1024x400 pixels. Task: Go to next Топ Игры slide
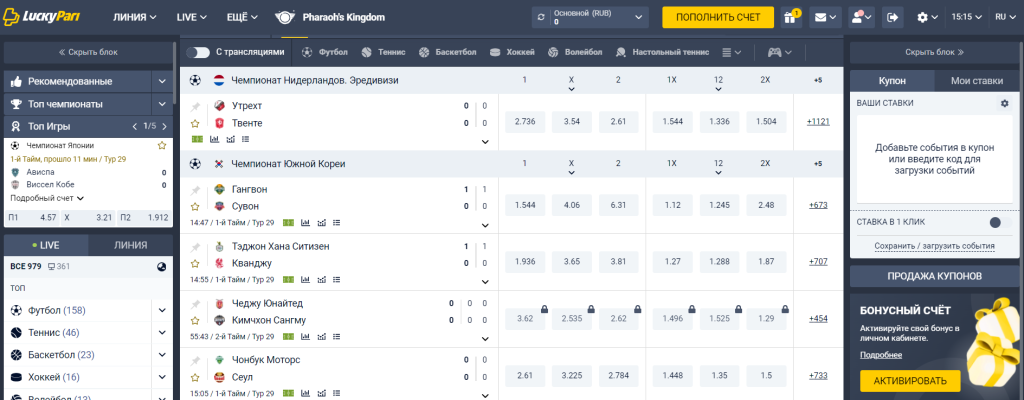click(165, 126)
